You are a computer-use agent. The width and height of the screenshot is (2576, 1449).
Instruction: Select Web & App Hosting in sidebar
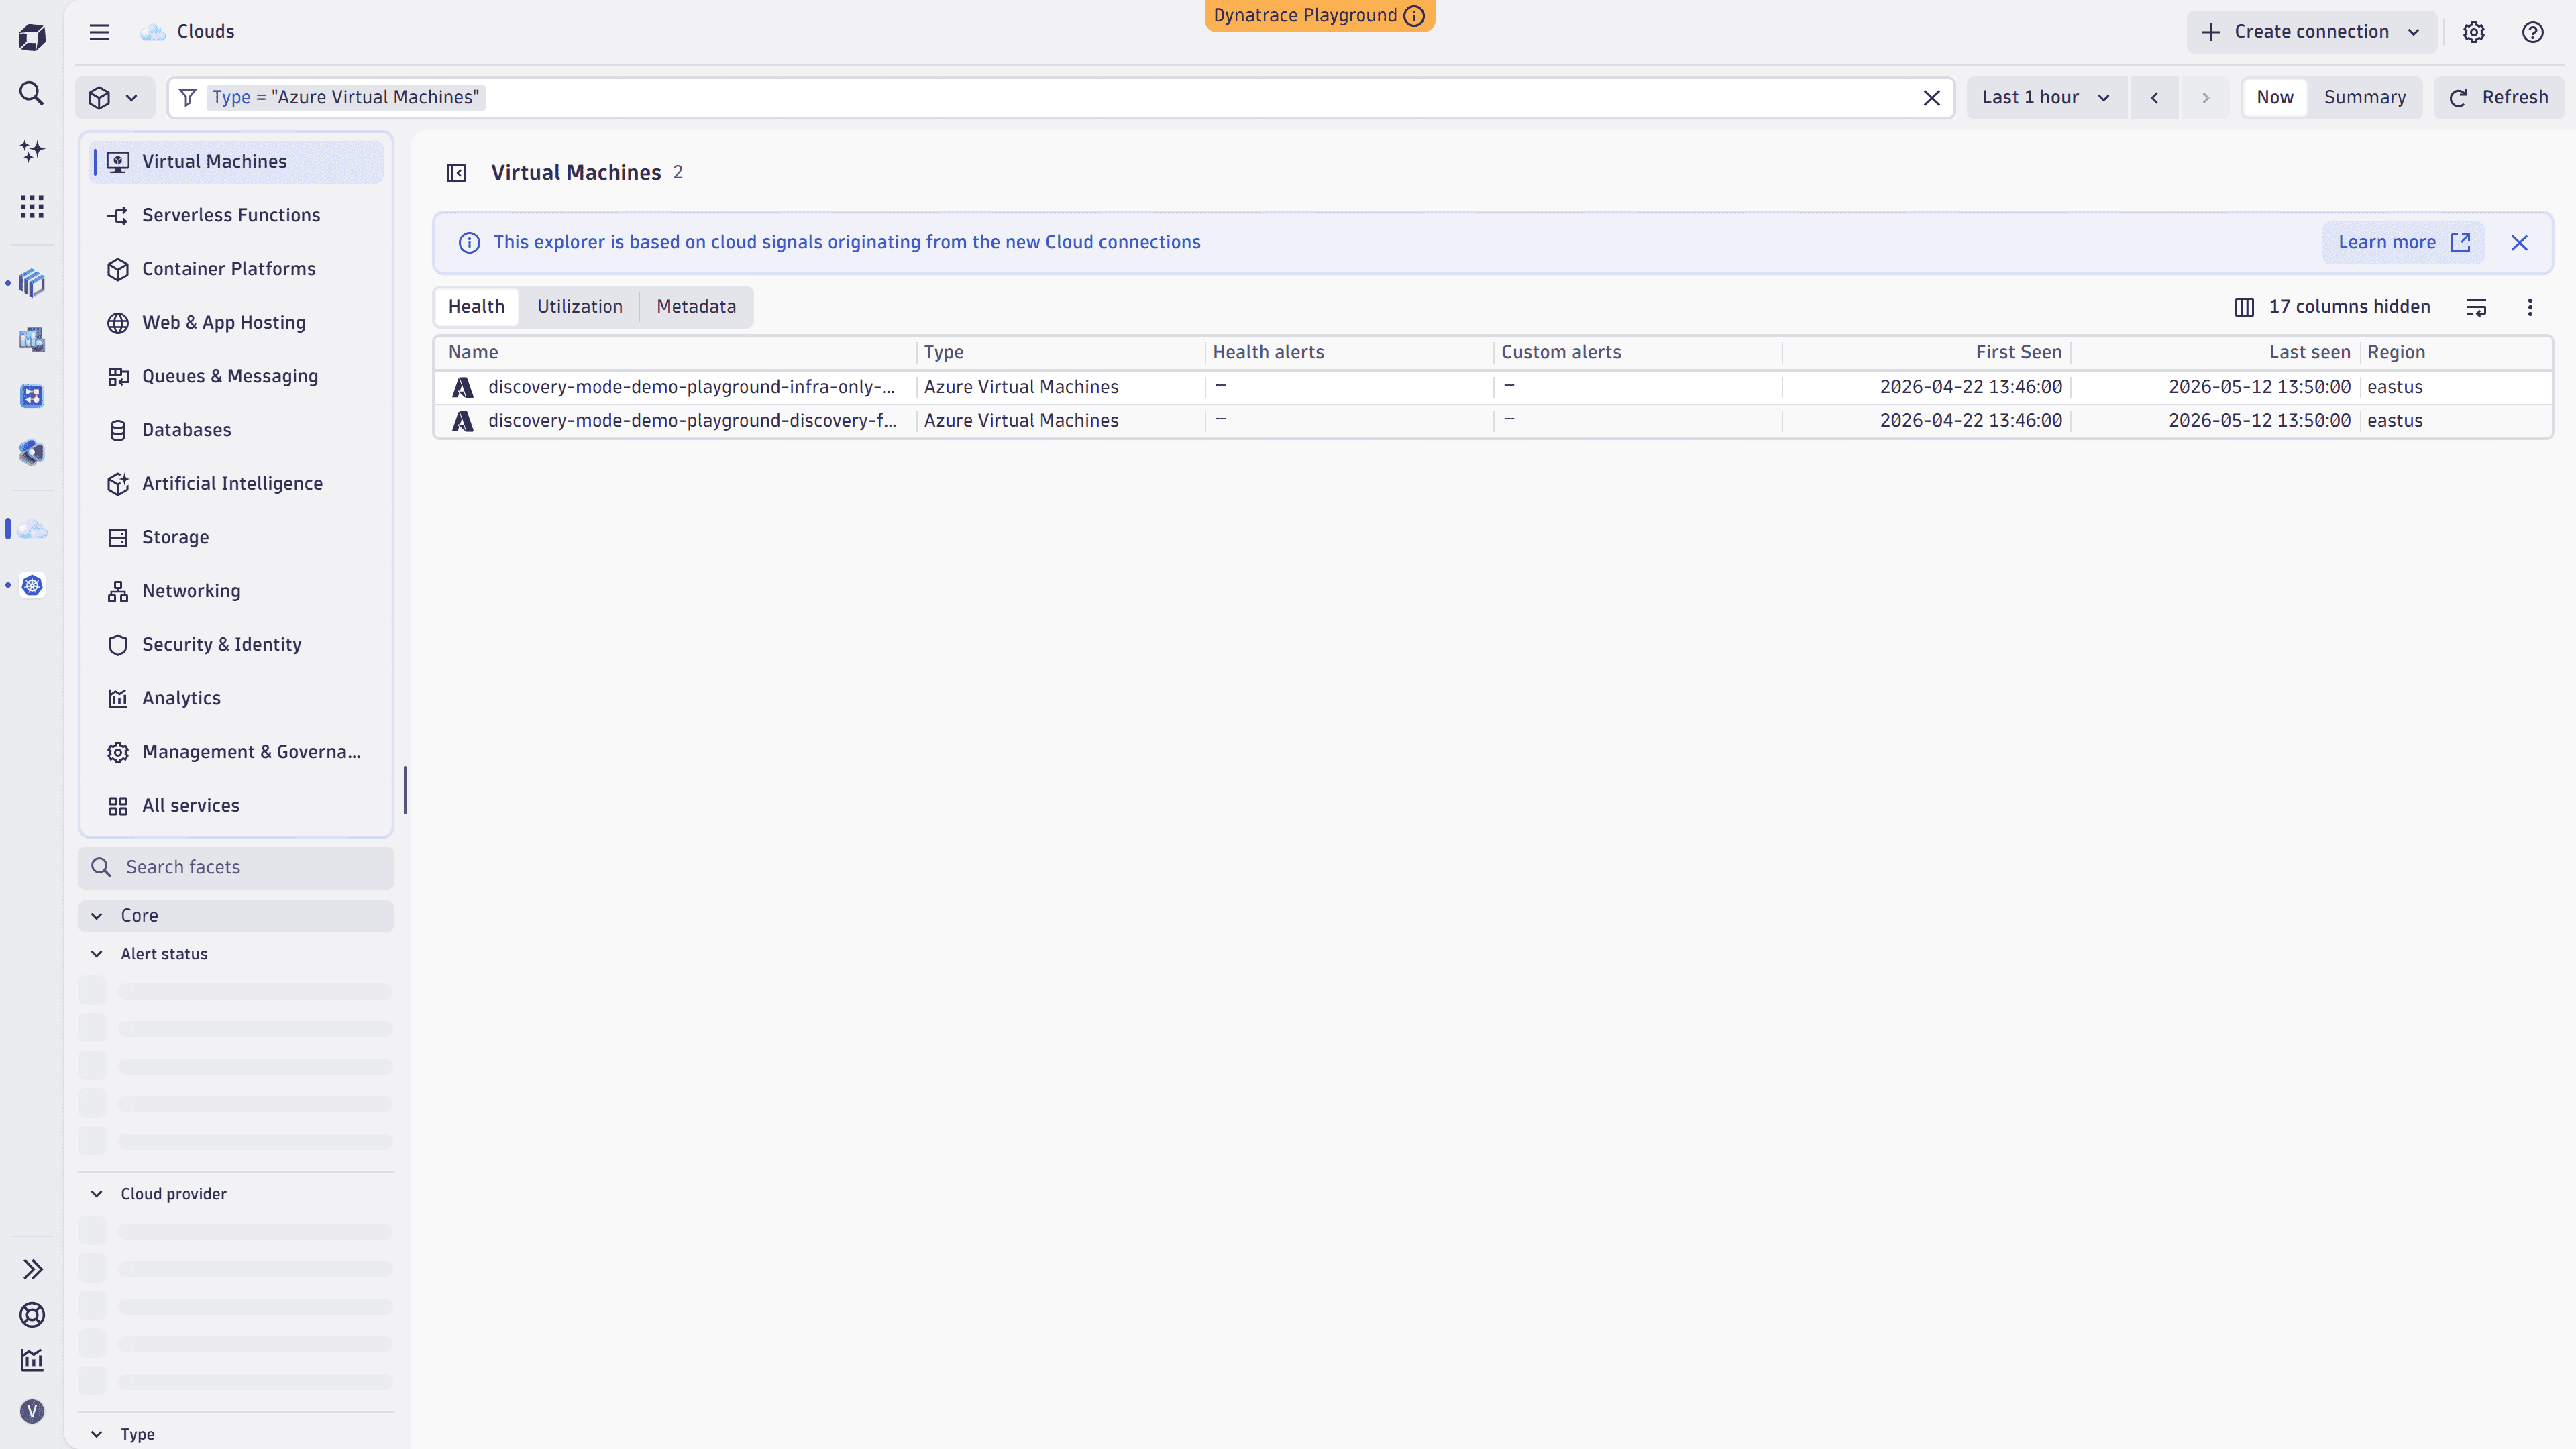tap(236, 323)
